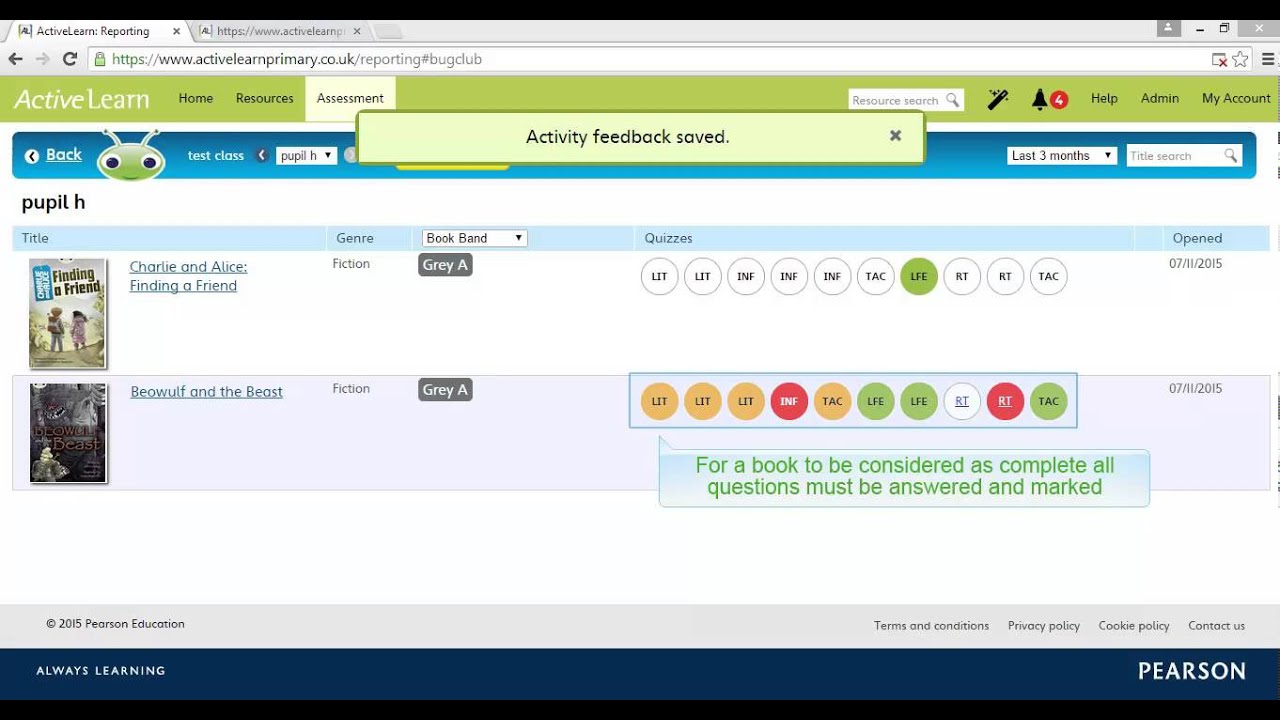Click the pupil h heading text
Viewport: 1280px width, 720px height.
click(53, 203)
